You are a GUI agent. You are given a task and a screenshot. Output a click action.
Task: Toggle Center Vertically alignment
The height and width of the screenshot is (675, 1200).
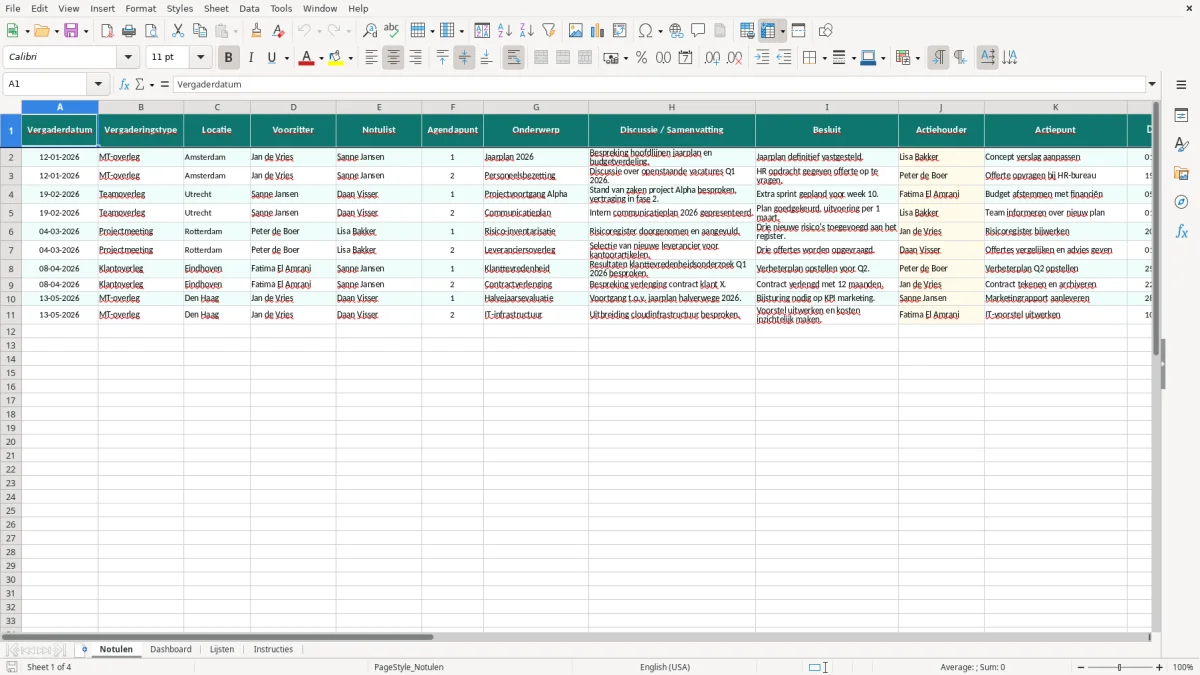pyautogui.click(x=464, y=58)
